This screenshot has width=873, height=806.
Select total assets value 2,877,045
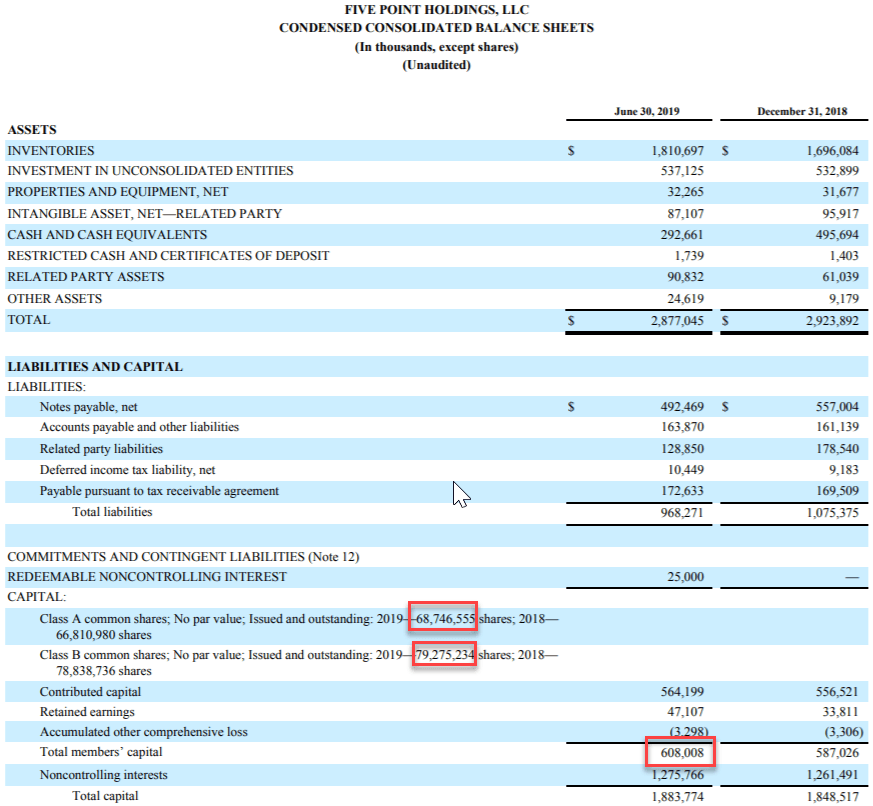coord(678,321)
